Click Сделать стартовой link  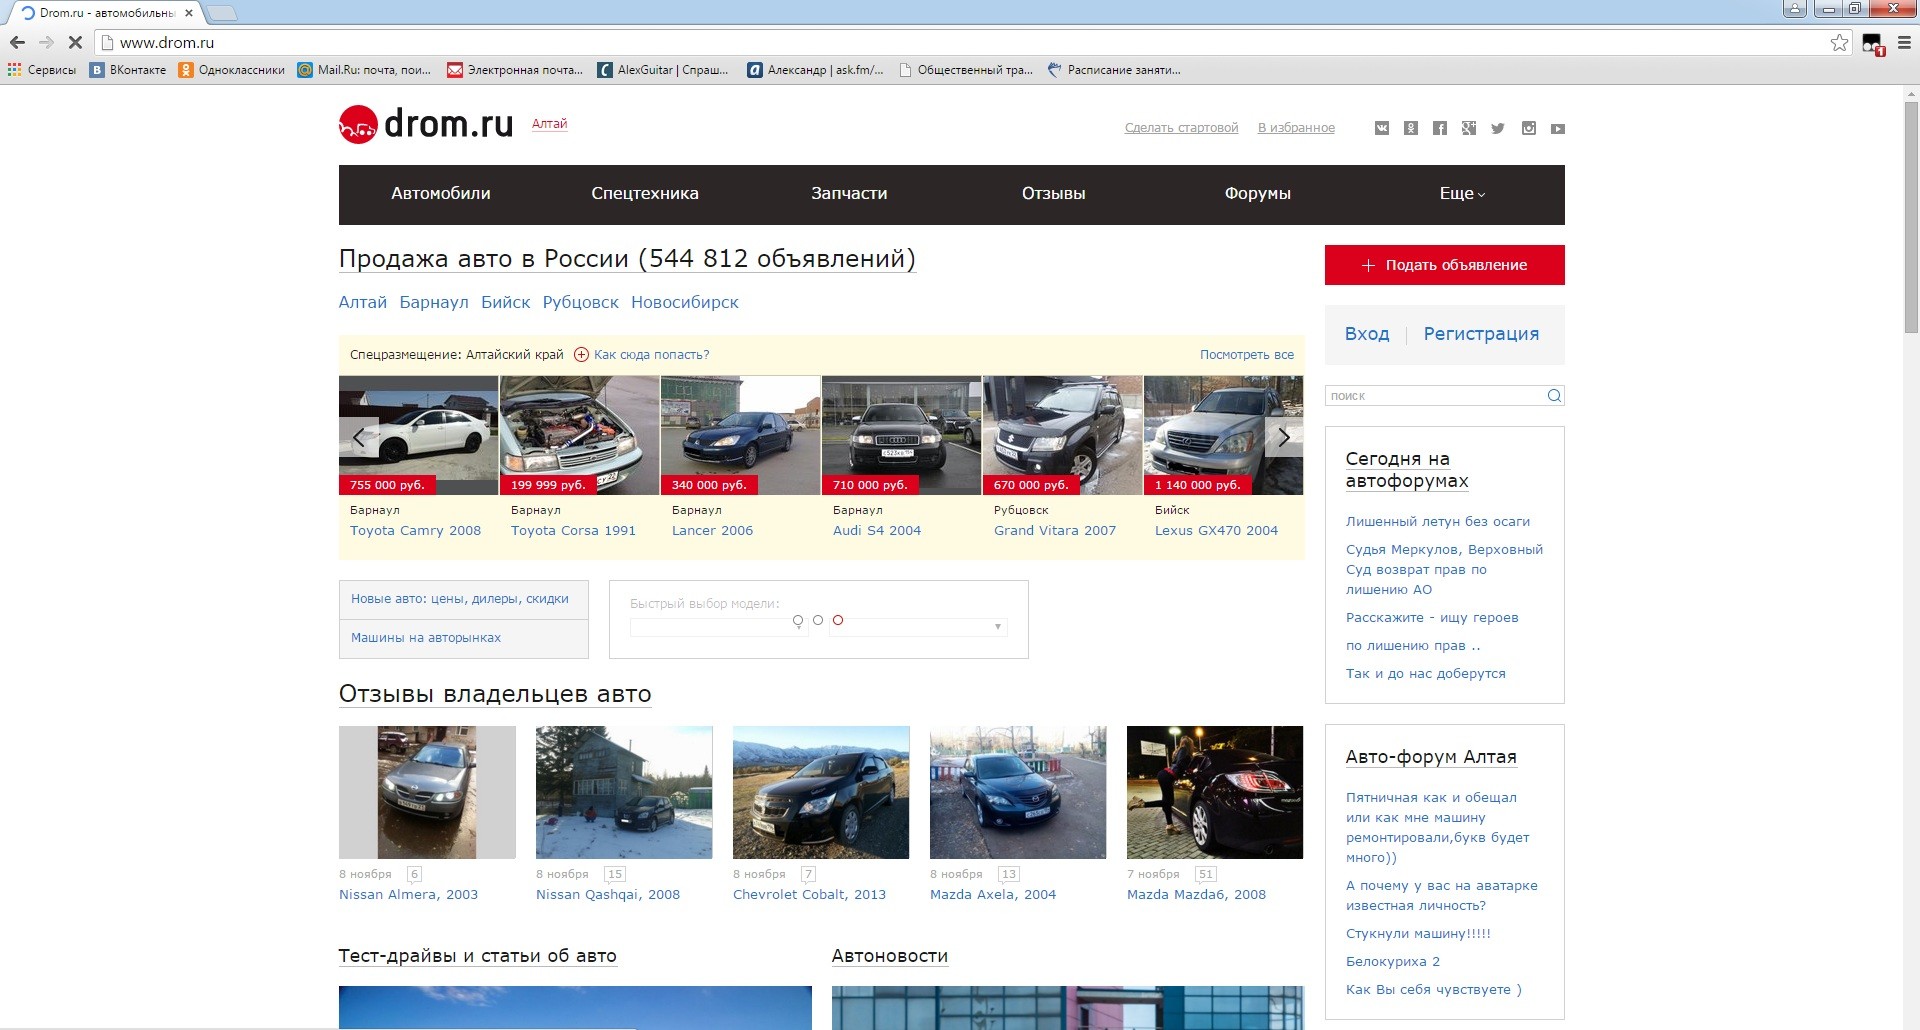click(1181, 128)
